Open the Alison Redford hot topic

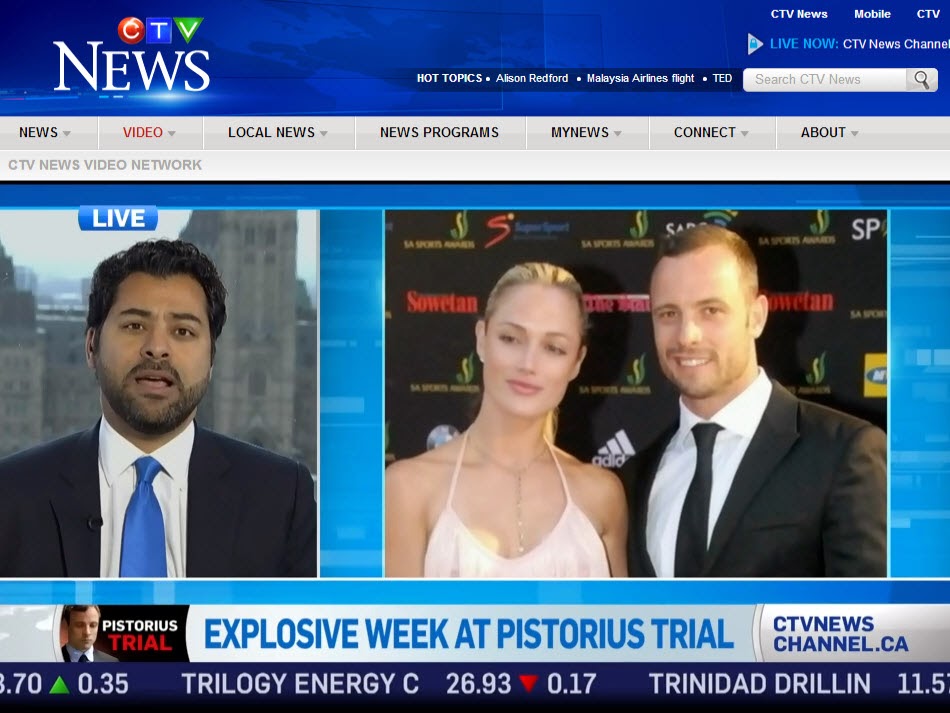(x=532, y=78)
